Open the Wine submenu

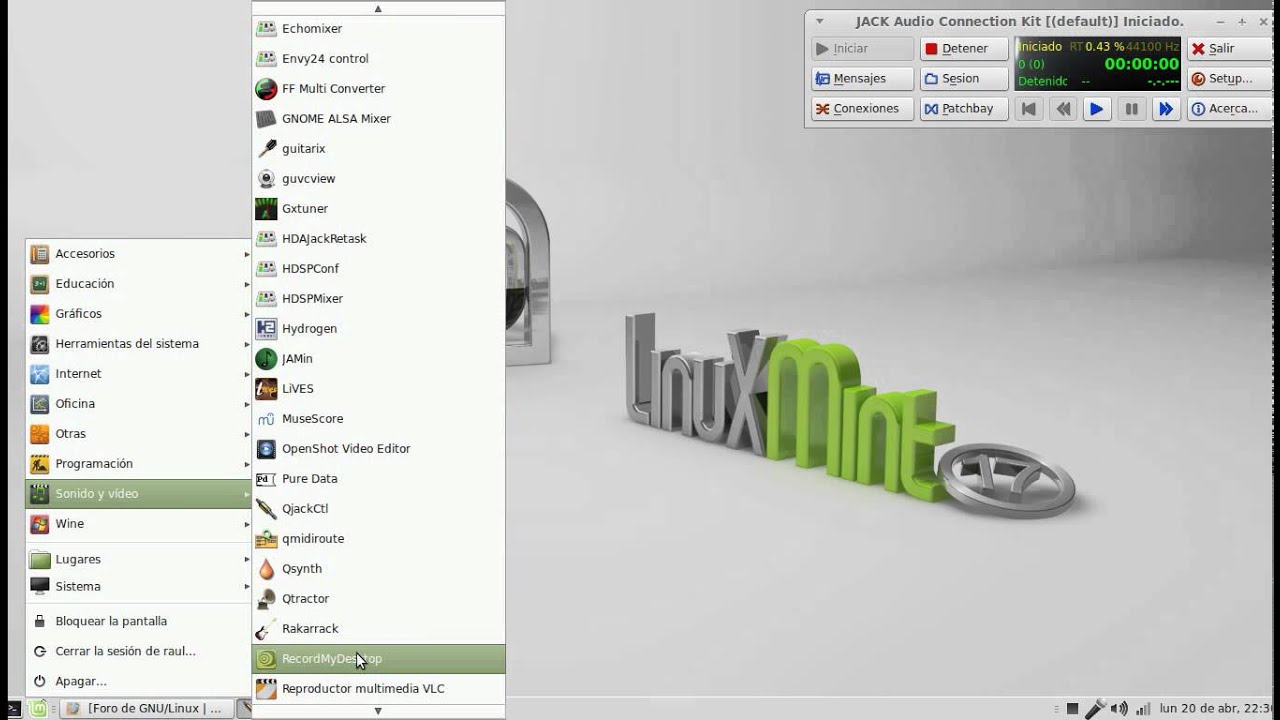(x=138, y=524)
